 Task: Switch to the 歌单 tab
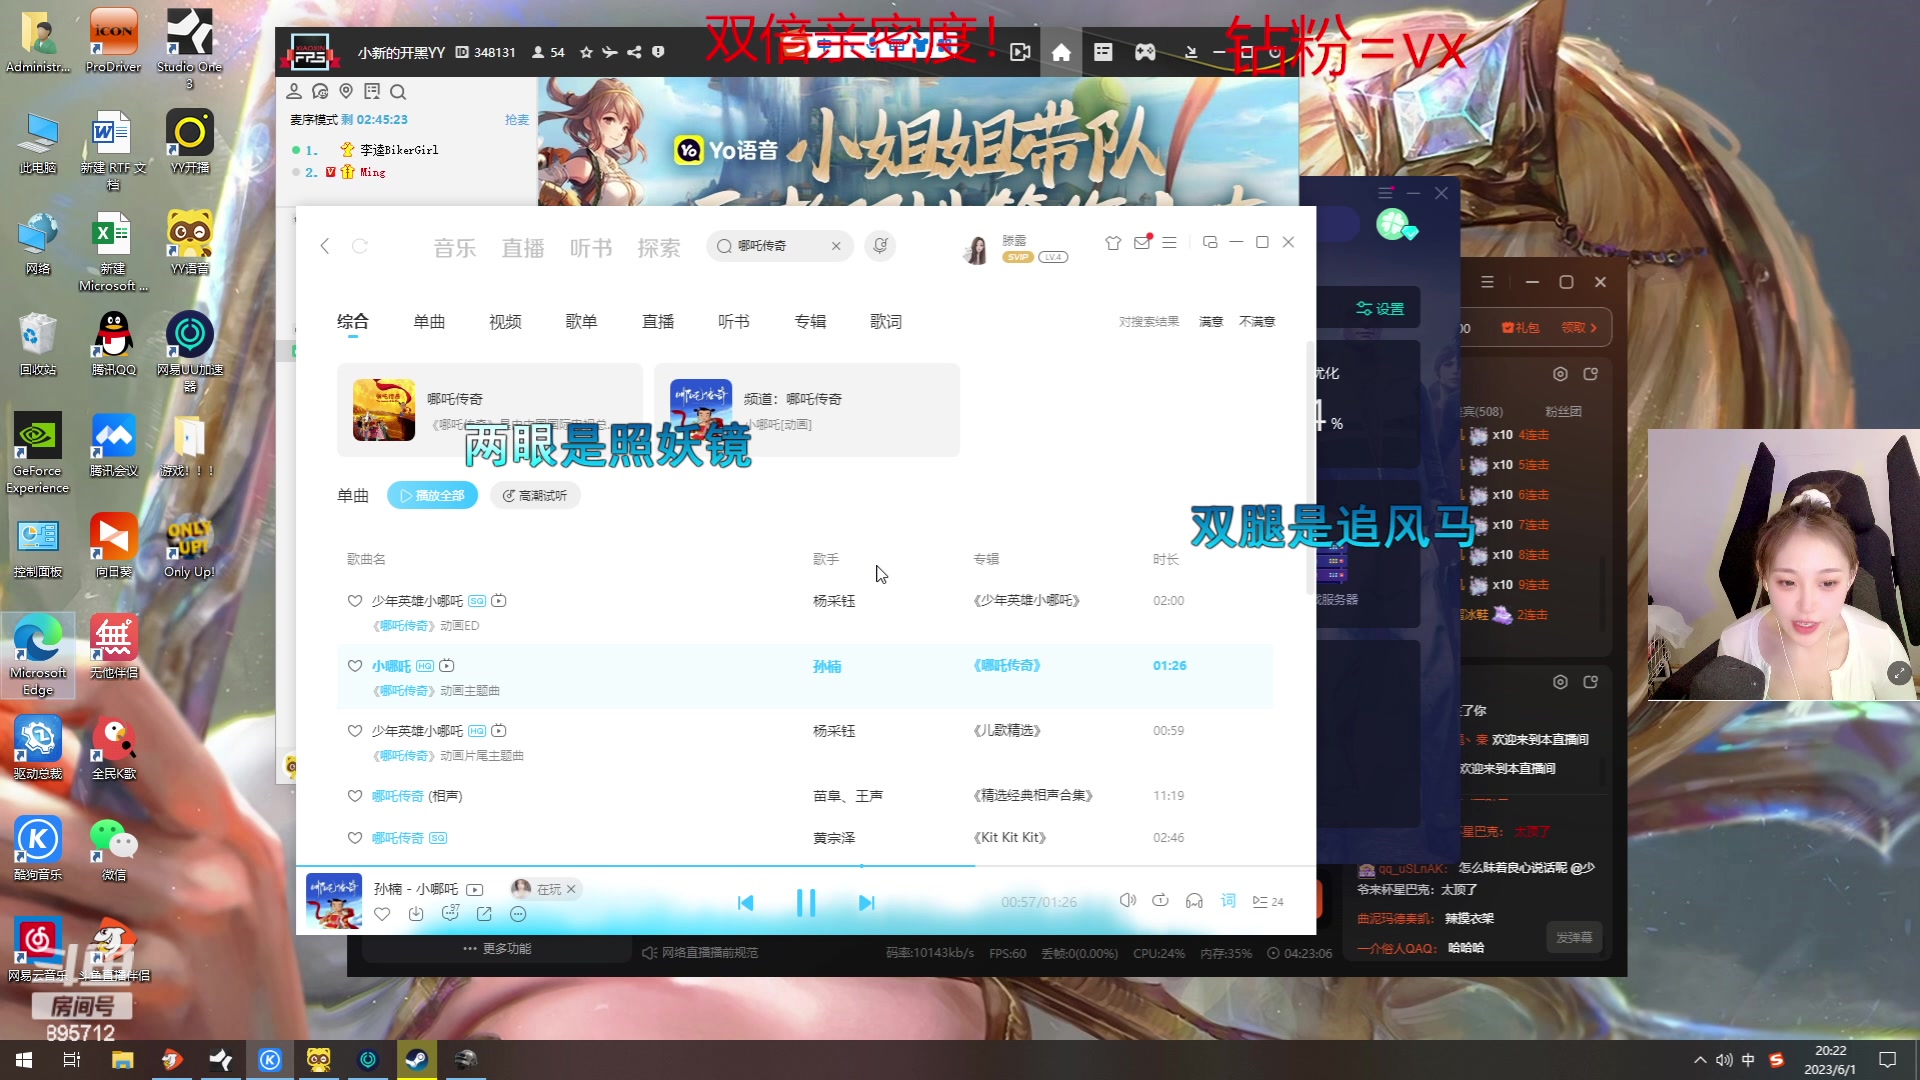pyautogui.click(x=581, y=322)
